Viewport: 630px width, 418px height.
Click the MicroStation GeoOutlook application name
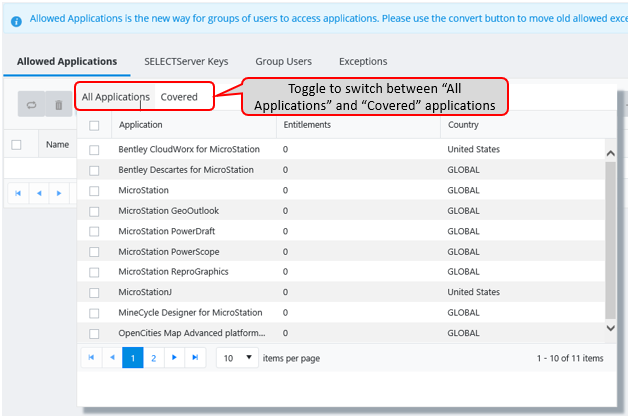click(x=169, y=211)
